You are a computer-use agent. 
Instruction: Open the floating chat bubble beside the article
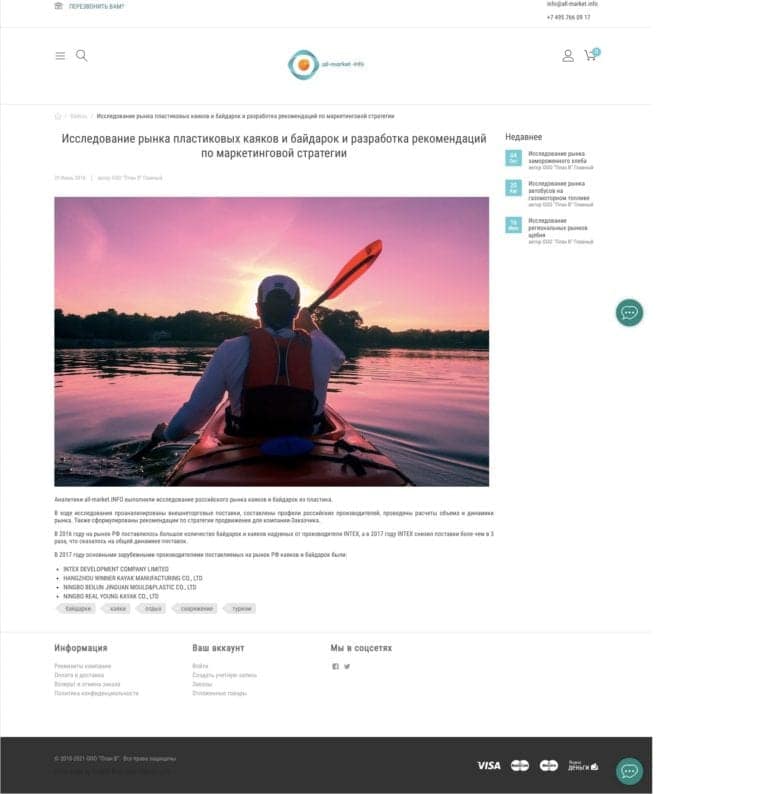tap(629, 313)
